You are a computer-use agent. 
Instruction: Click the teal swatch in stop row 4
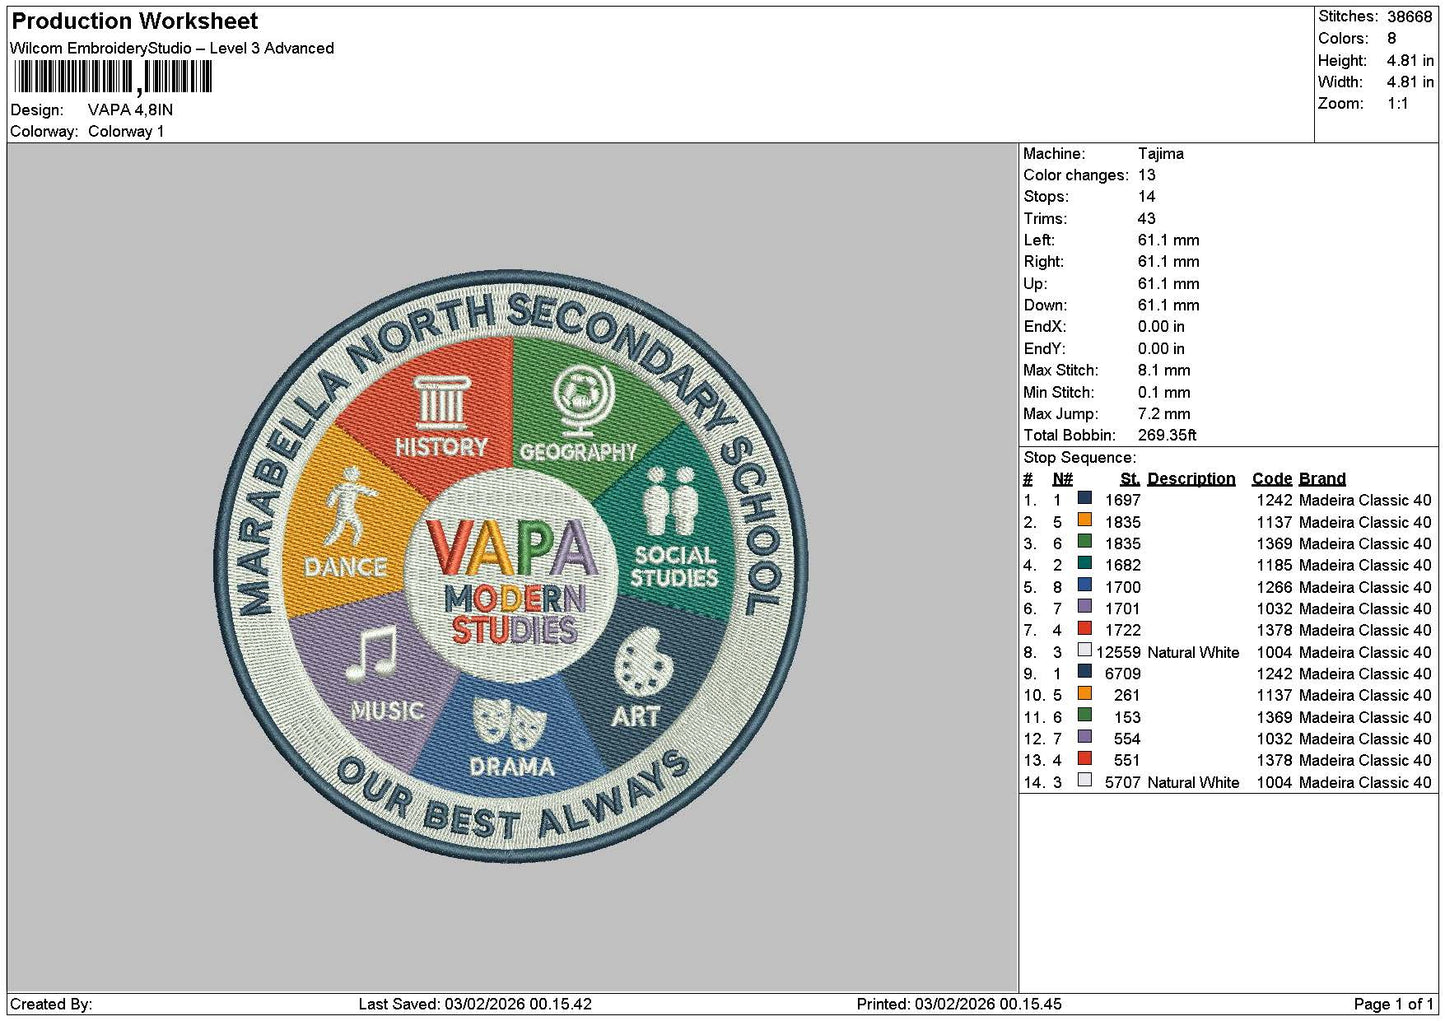(1084, 563)
